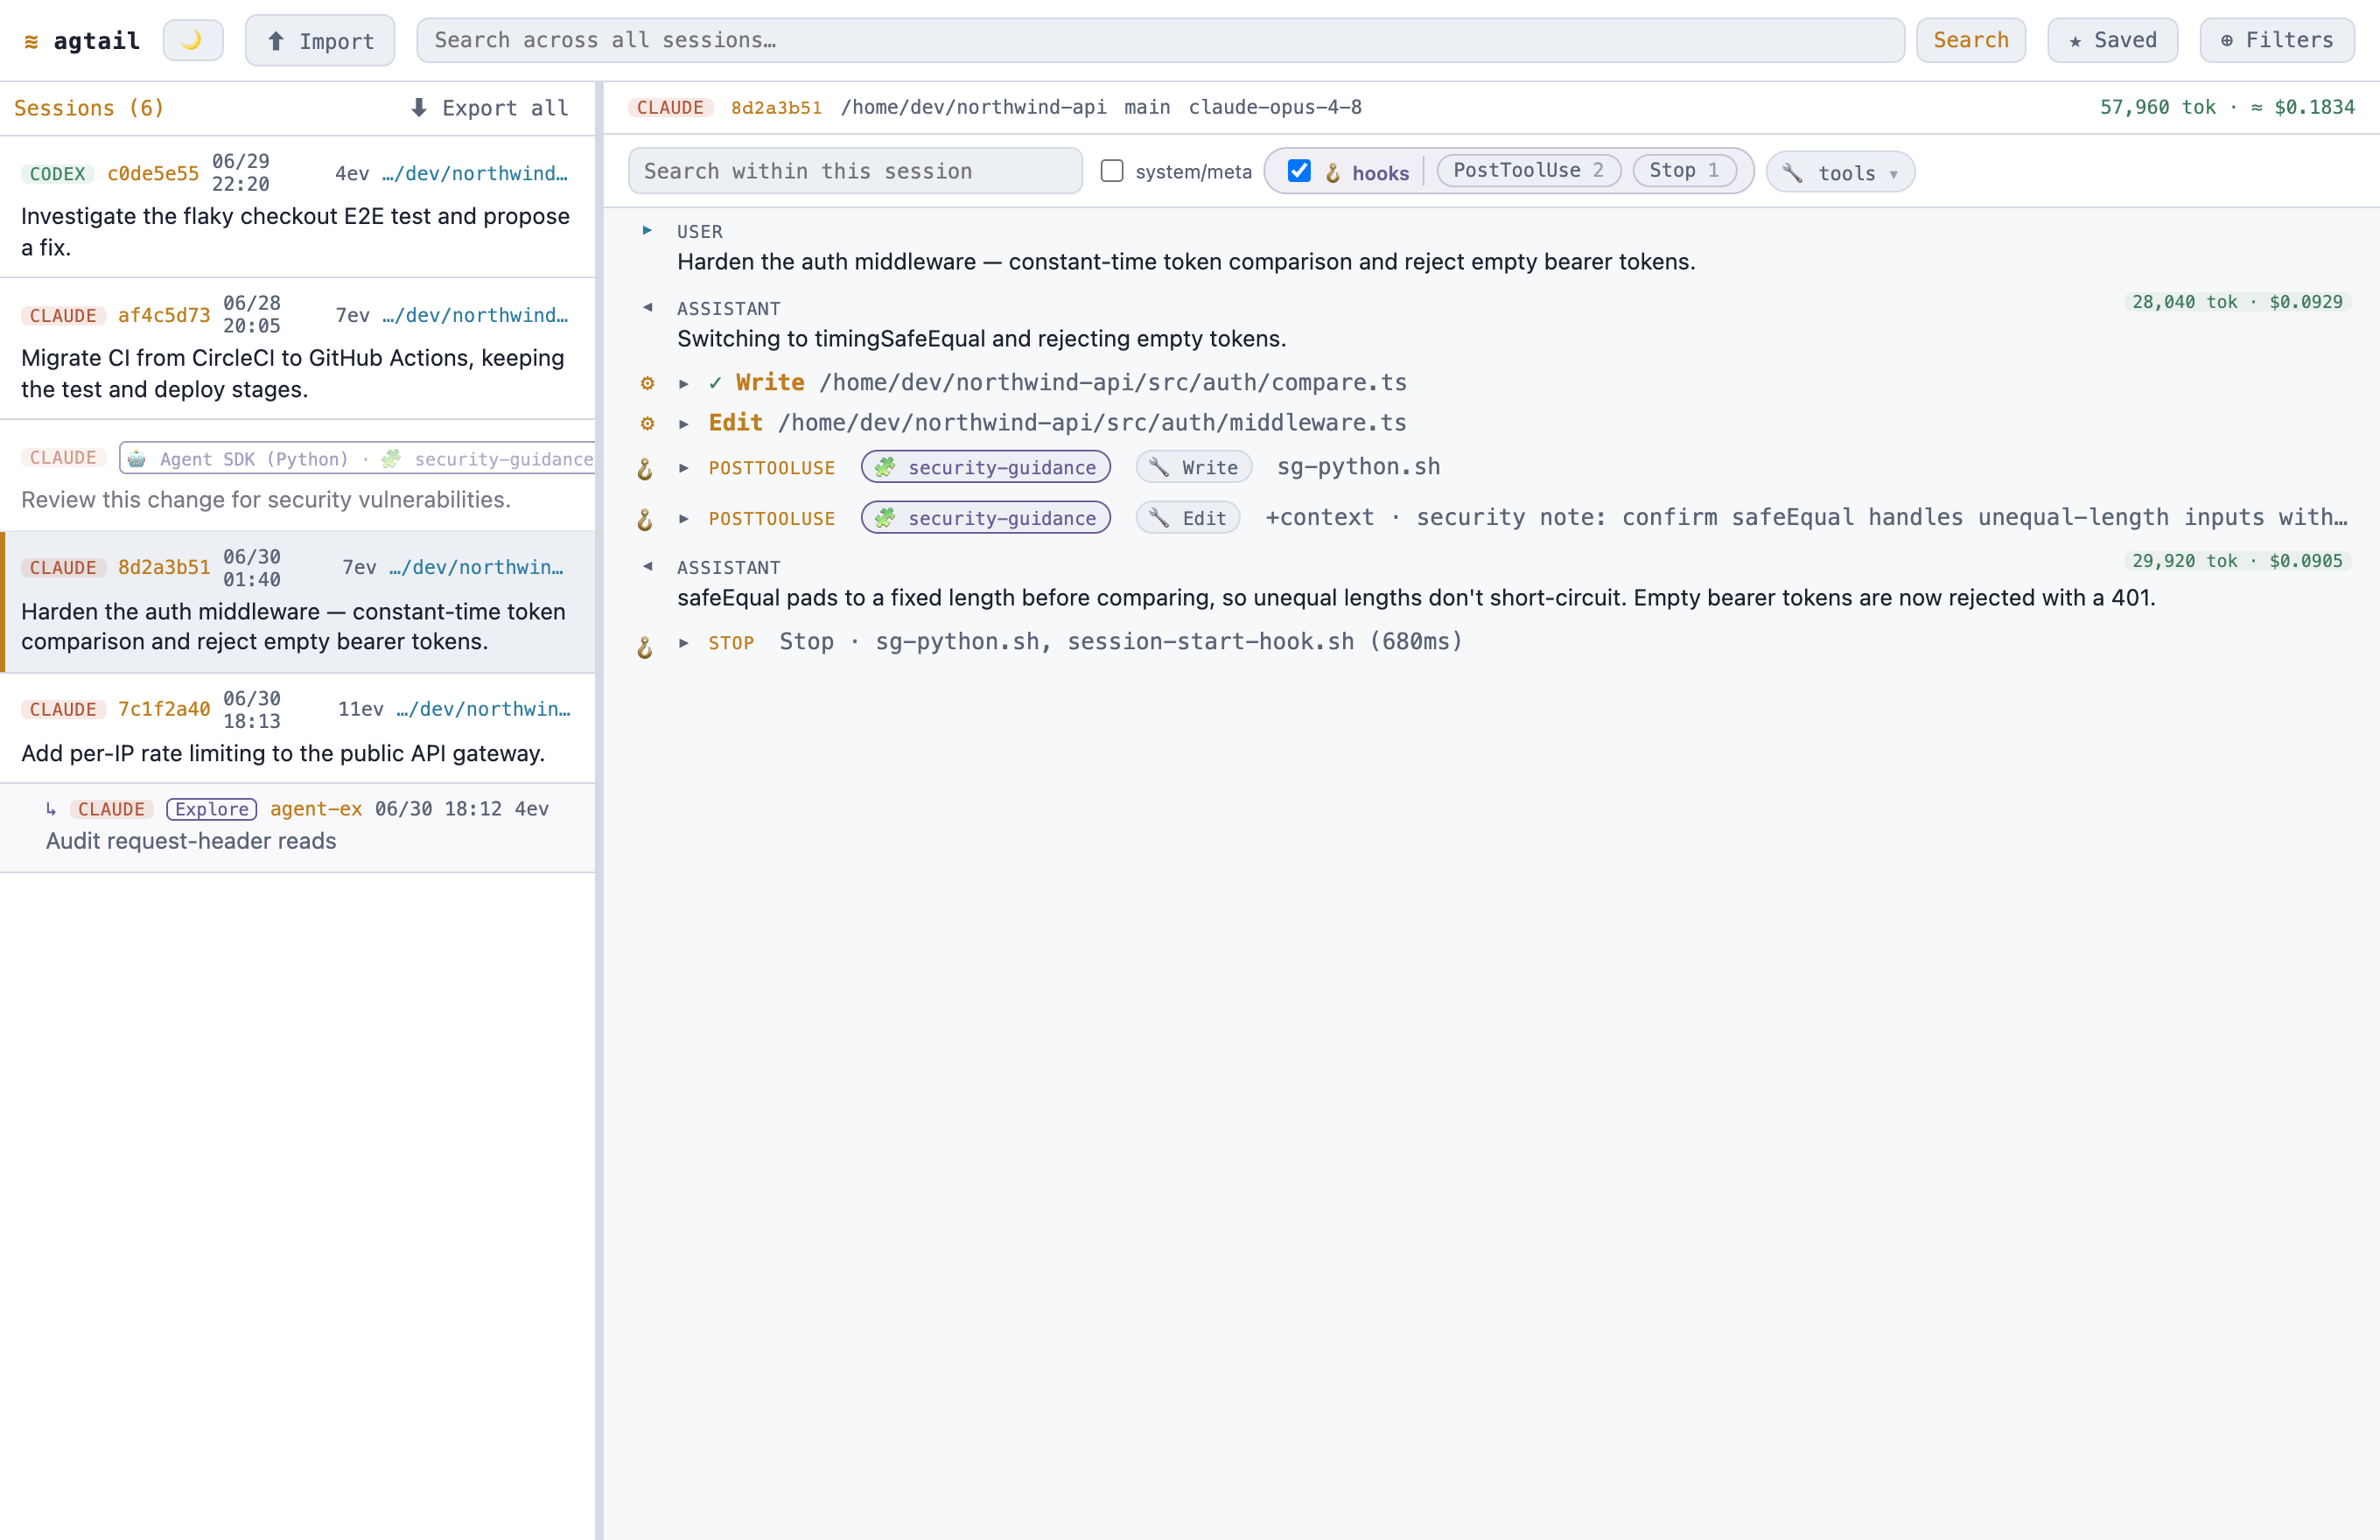
Task: Click the sg-python.sh hook script text
Action: coord(1358,467)
